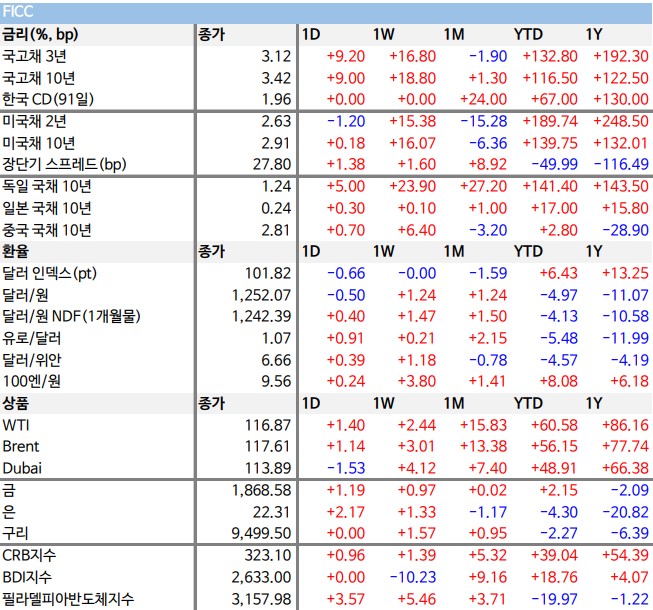Screen dimensions: 653x610
Task: Click 1M header in 상품 section
Action: tap(454, 403)
